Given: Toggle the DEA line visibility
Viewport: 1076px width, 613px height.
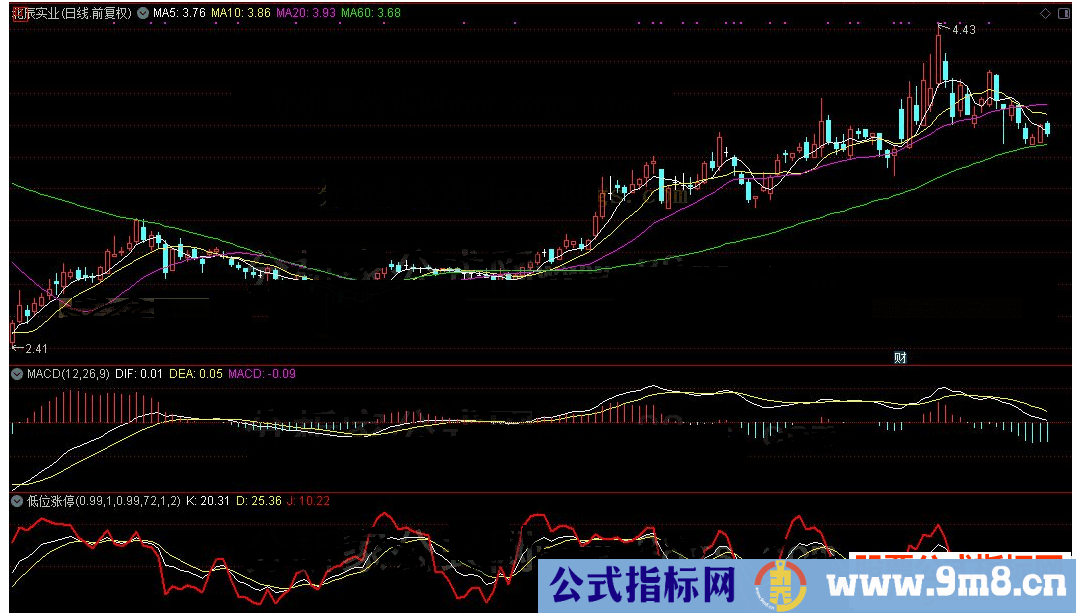Looking at the screenshot, I should pos(197,373).
